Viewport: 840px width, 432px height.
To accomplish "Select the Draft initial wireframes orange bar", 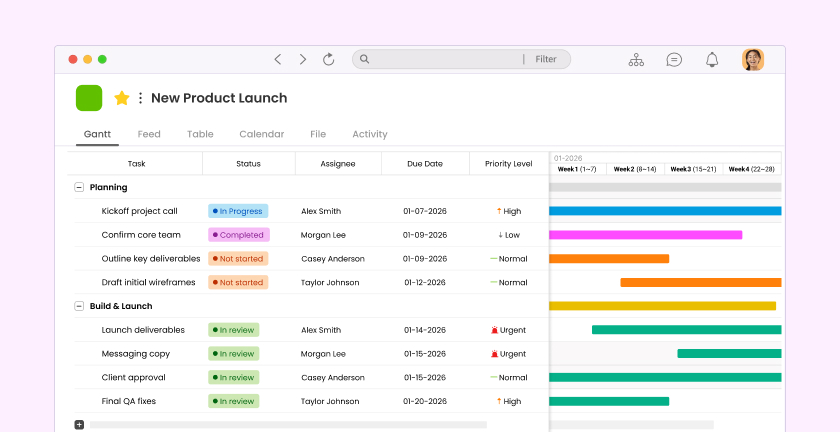I will pyautogui.click(x=701, y=282).
